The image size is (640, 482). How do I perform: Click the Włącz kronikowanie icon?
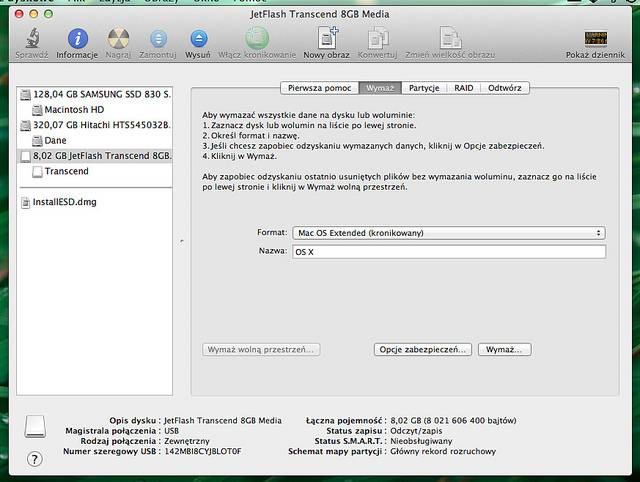257,38
